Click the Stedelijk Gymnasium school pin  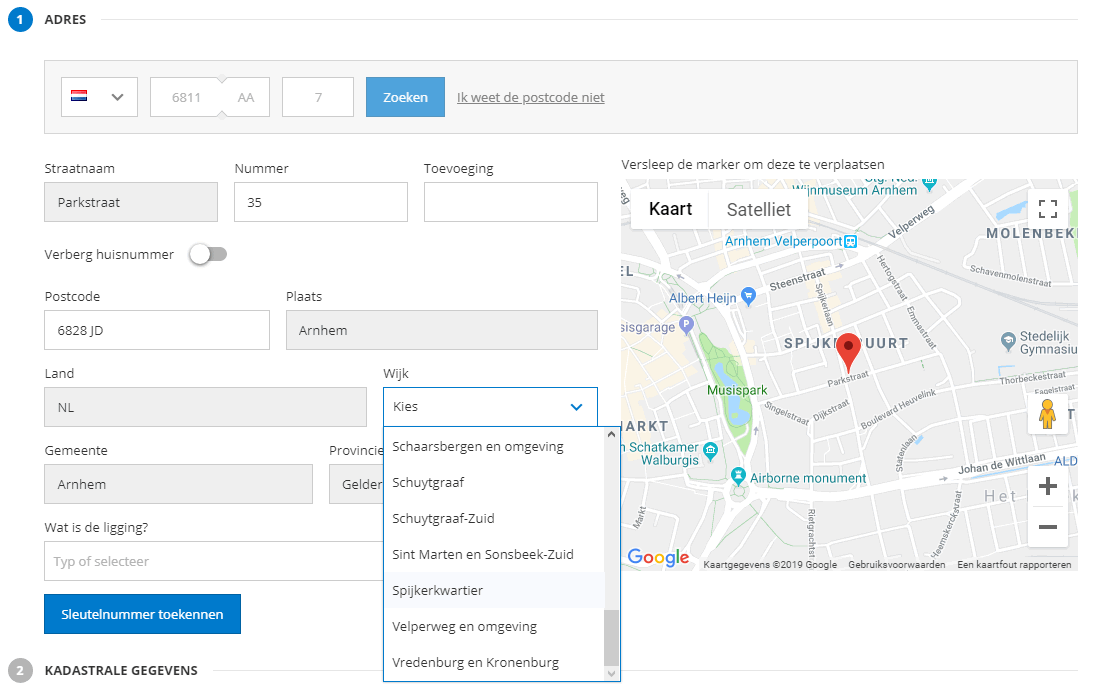pyautogui.click(x=1008, y=341)
